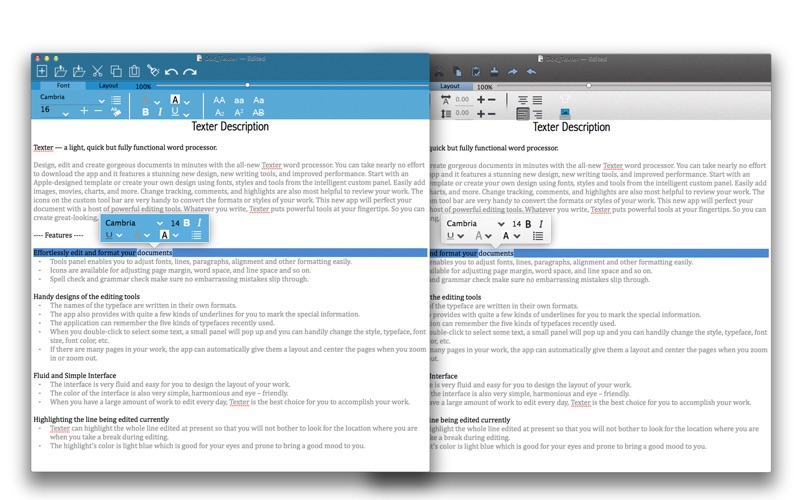Click the open file folder icon in the blue window
800x500 pixels.
(60, 71)
